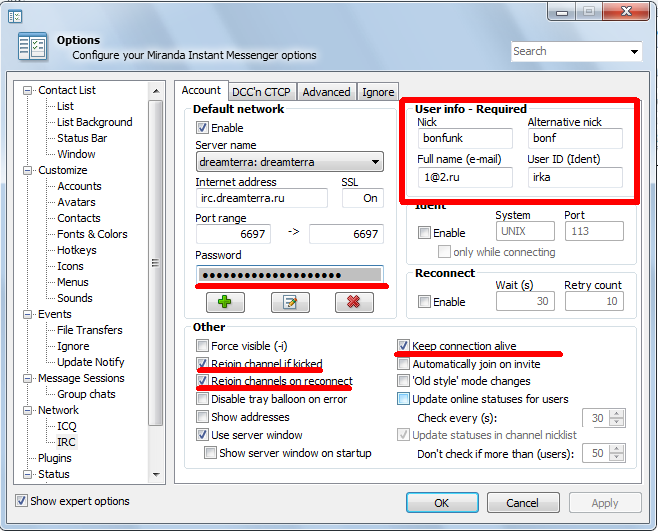This screenshot has height=531, width=658.
Task: Click the Alternative nick field
Action: pyautogui.click(x=575, y=139)
